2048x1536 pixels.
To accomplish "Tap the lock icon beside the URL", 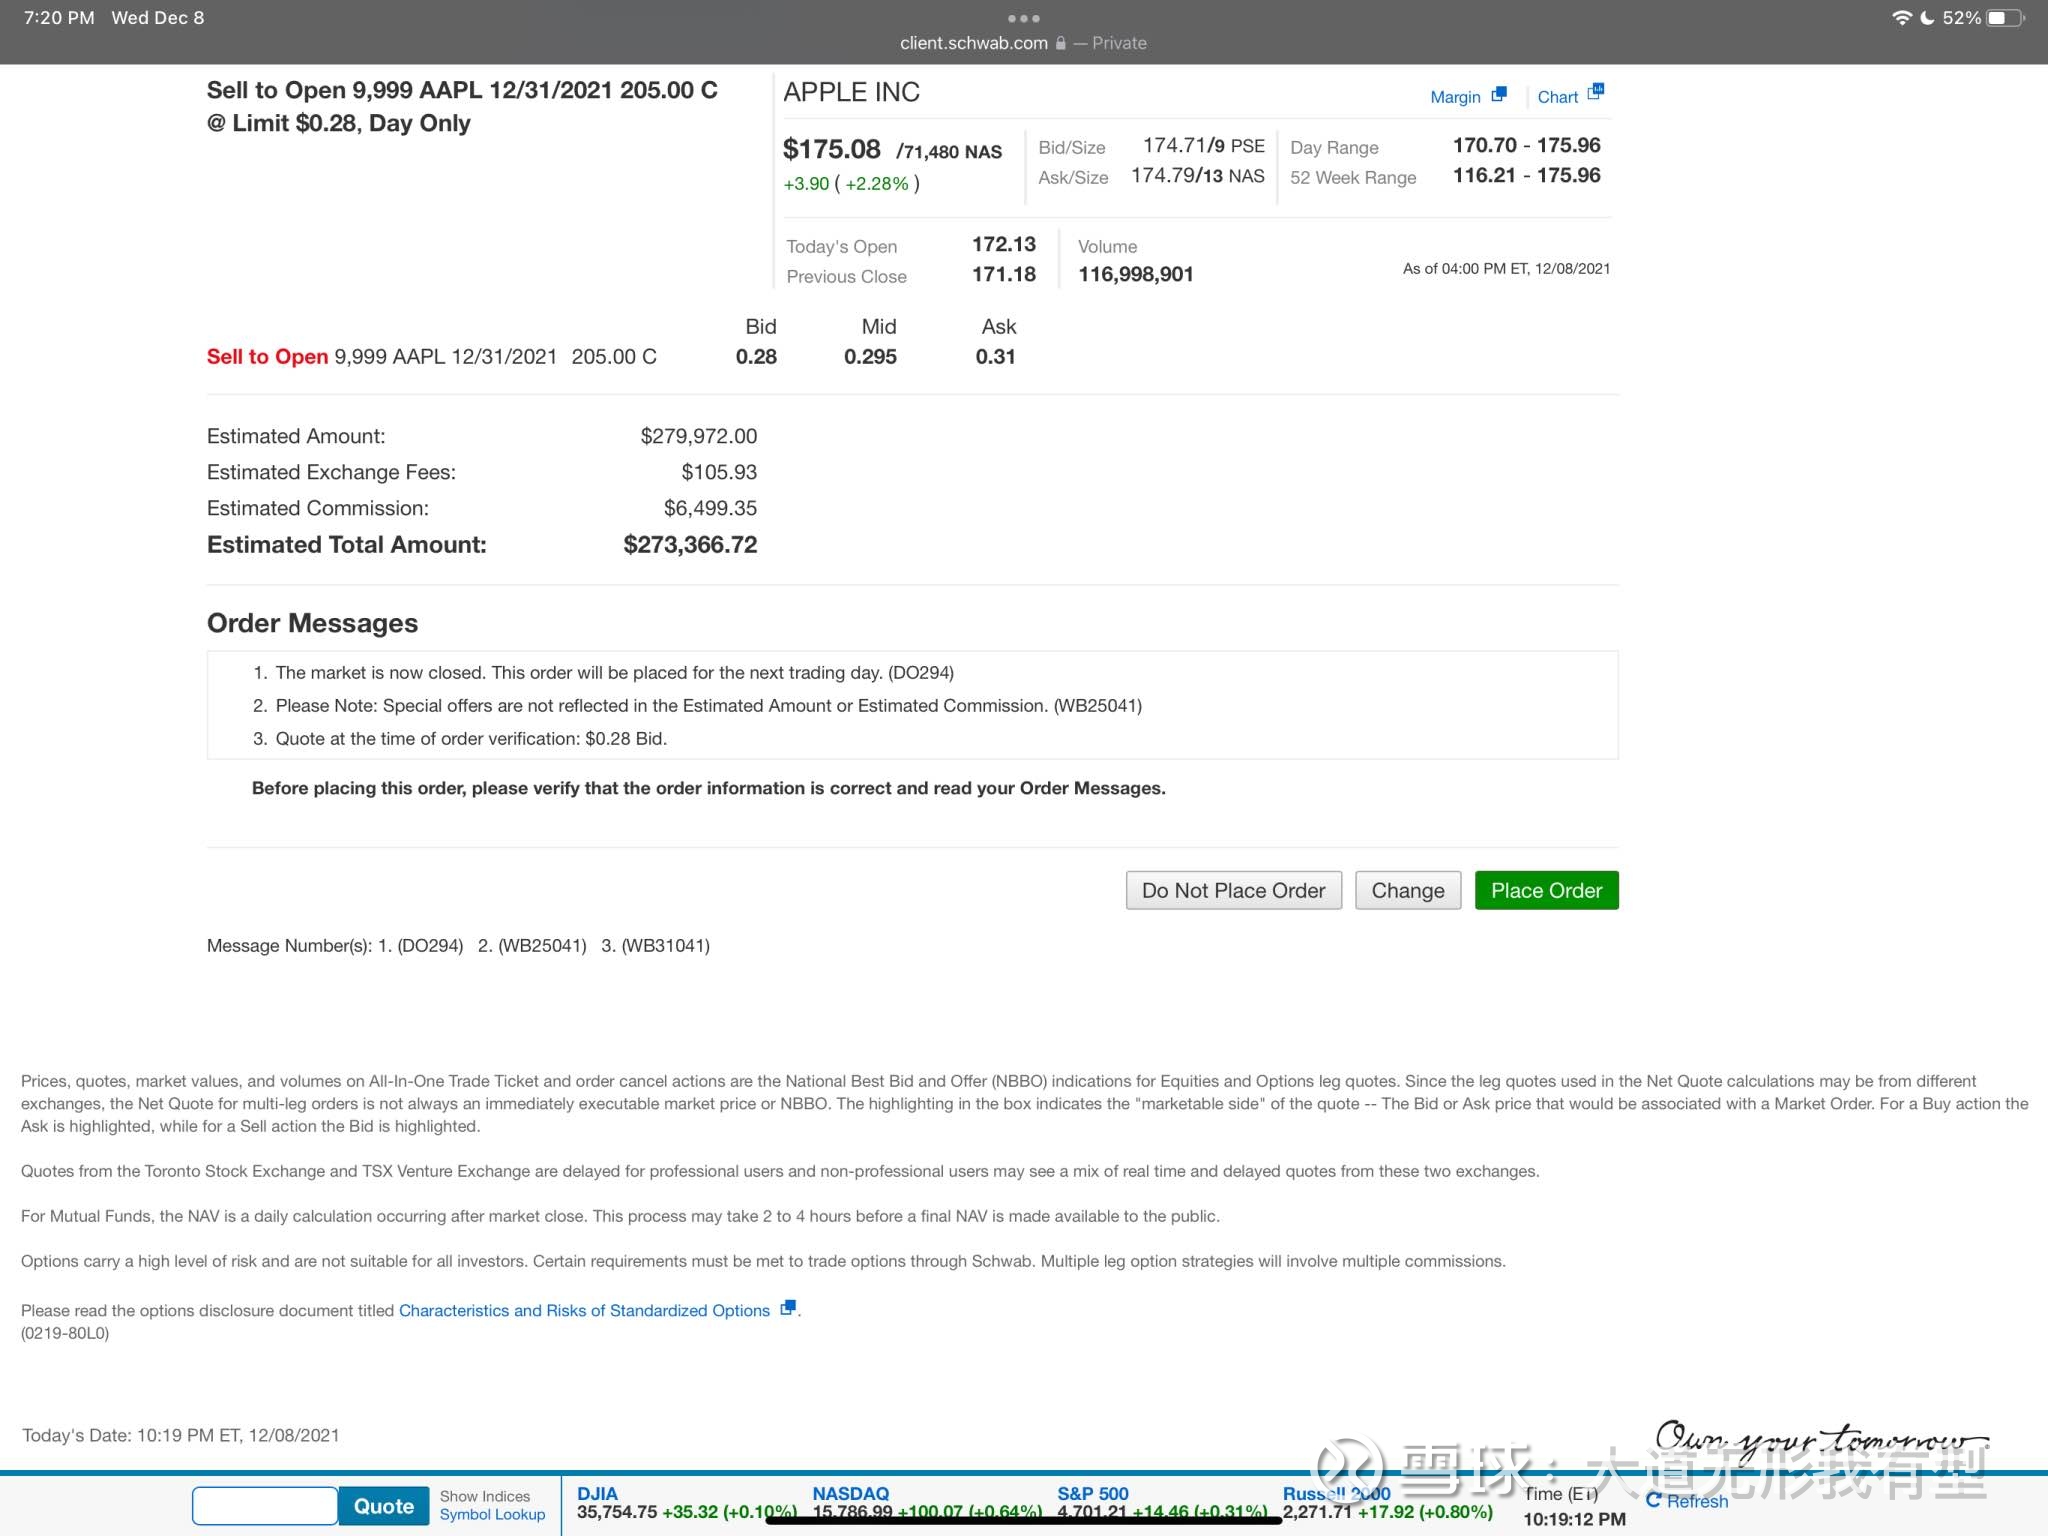I will (x=1061, y=44).
